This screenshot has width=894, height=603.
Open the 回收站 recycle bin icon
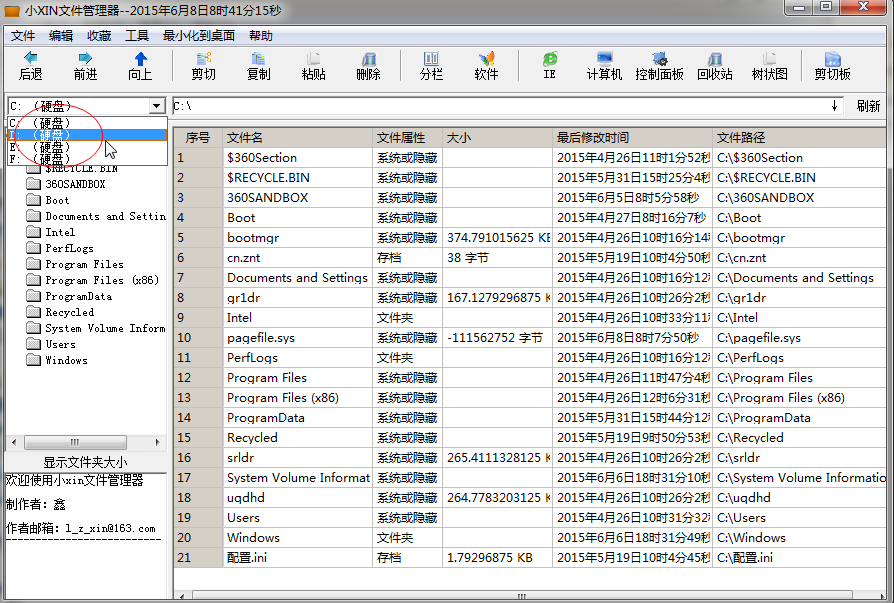coord(714,58)
